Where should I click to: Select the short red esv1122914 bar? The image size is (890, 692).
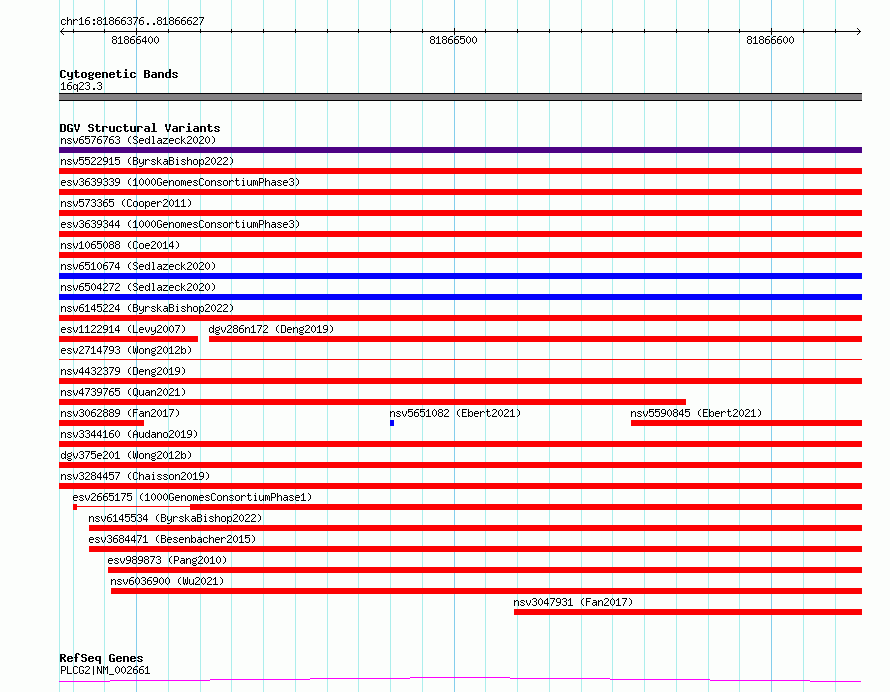pyautogui.click(x=128, y=339)
